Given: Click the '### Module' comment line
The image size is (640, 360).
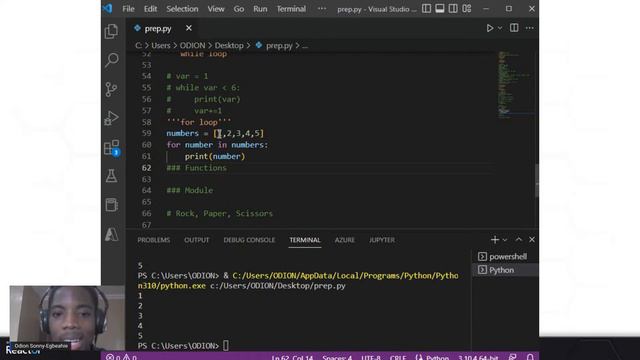Looking at the screenshot, I should (189, 191).
